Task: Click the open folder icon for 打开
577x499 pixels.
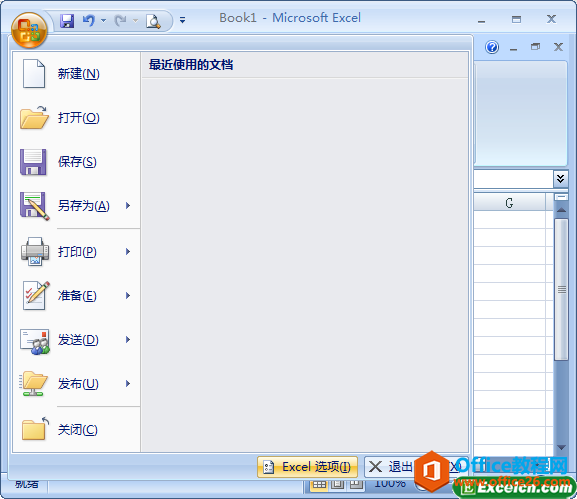Action: tap(34, 118)
